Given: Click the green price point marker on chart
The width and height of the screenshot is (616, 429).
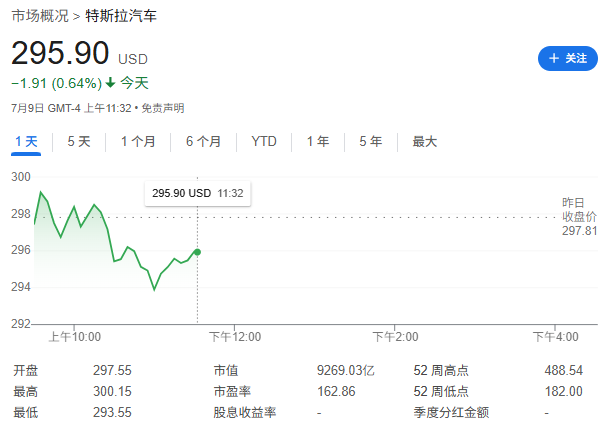Looking at the screenshot, I should 197,252.
